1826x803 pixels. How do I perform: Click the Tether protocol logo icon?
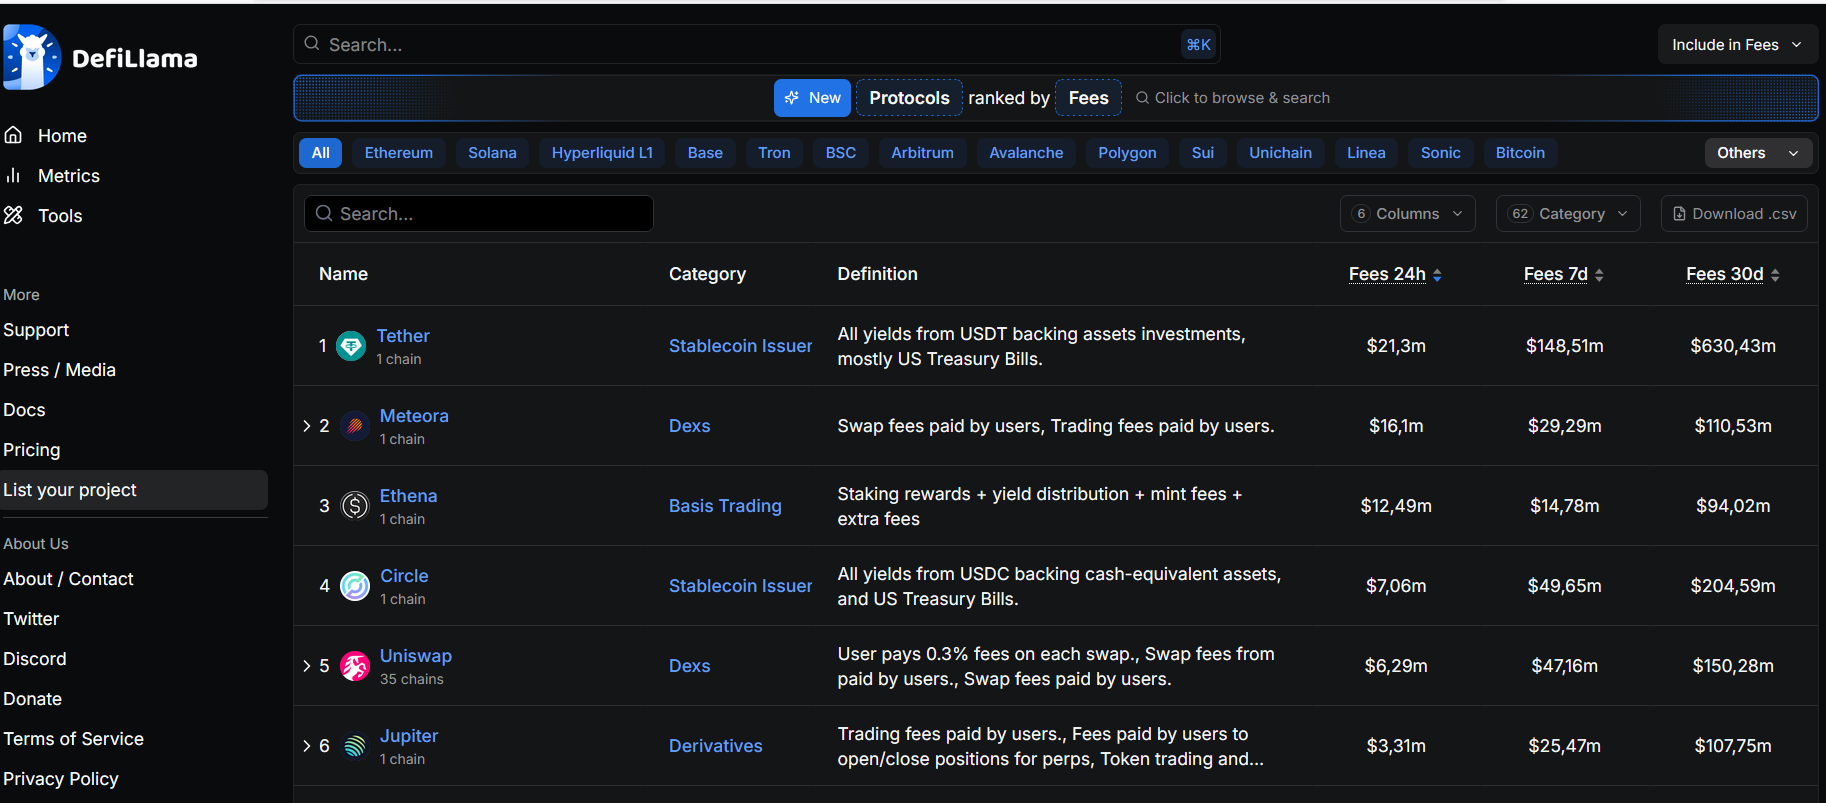click(351, 346)
